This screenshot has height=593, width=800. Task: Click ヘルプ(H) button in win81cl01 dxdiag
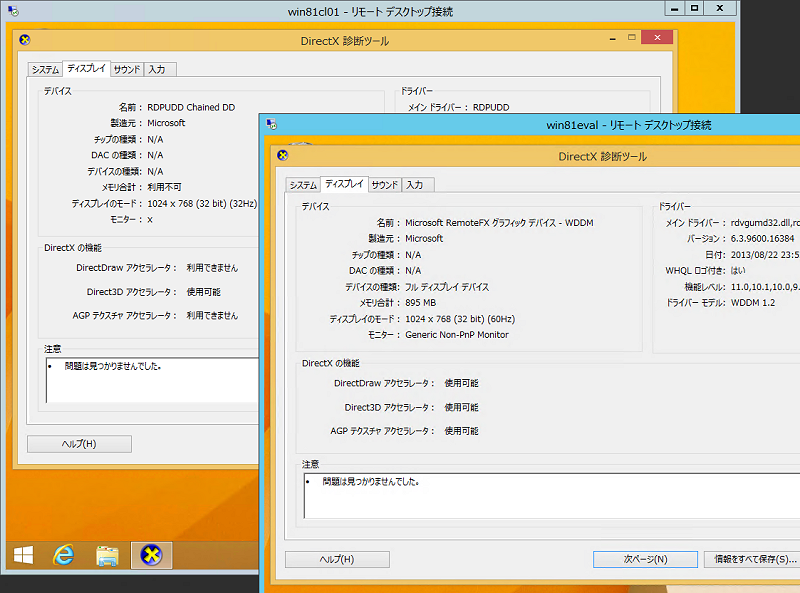tap(79, 444)
